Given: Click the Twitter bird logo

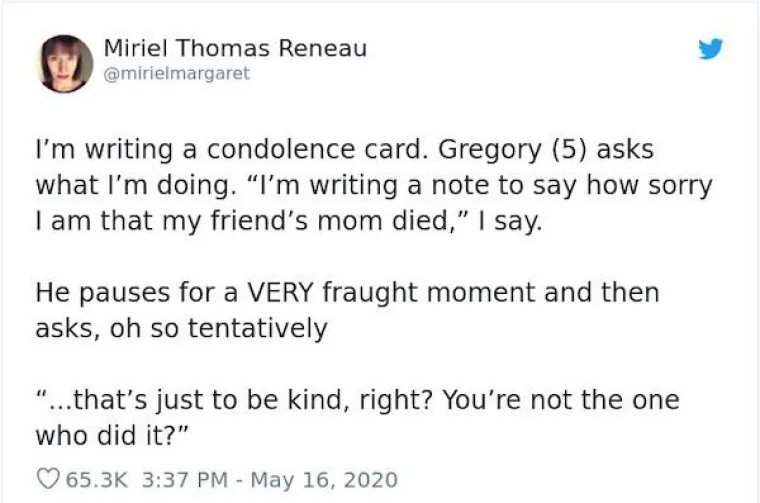Looking at the screenshot, I should pos(710,48).
